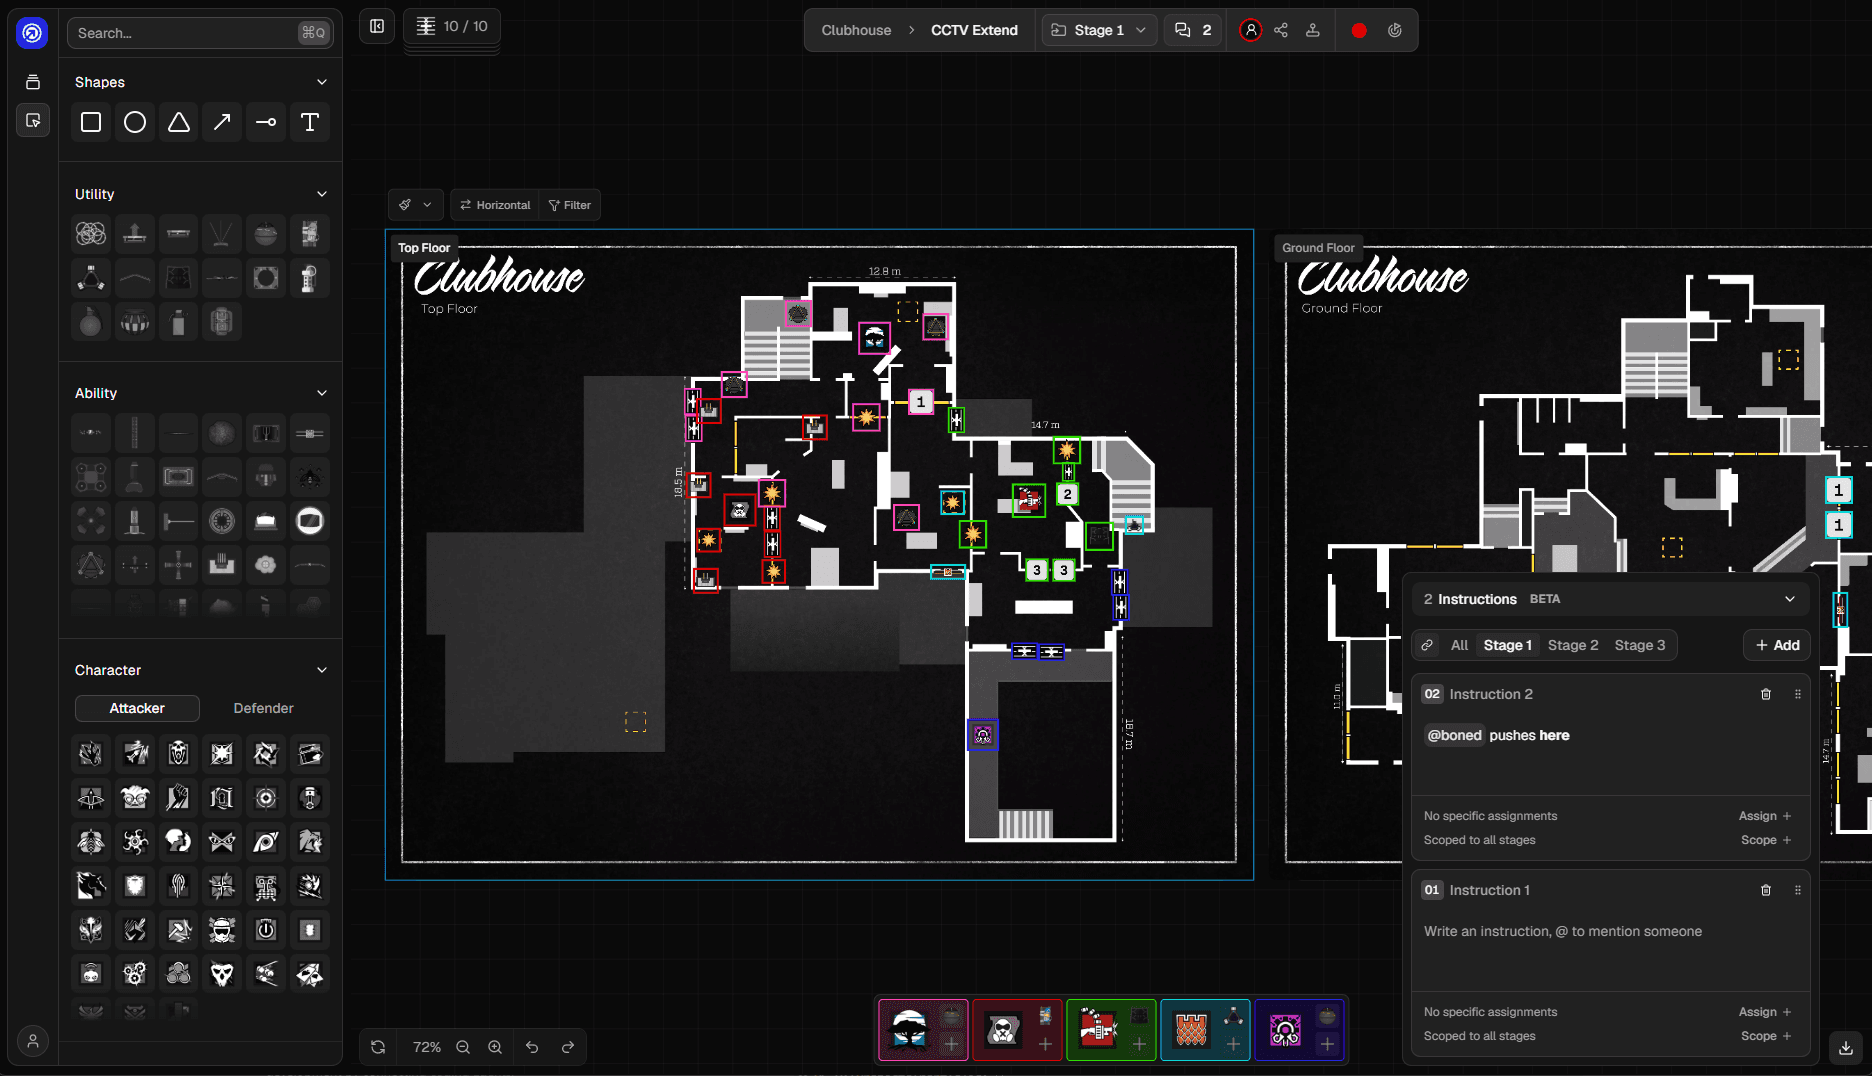Switch to Stage 1 instructions tab

tap(1507, 645)
